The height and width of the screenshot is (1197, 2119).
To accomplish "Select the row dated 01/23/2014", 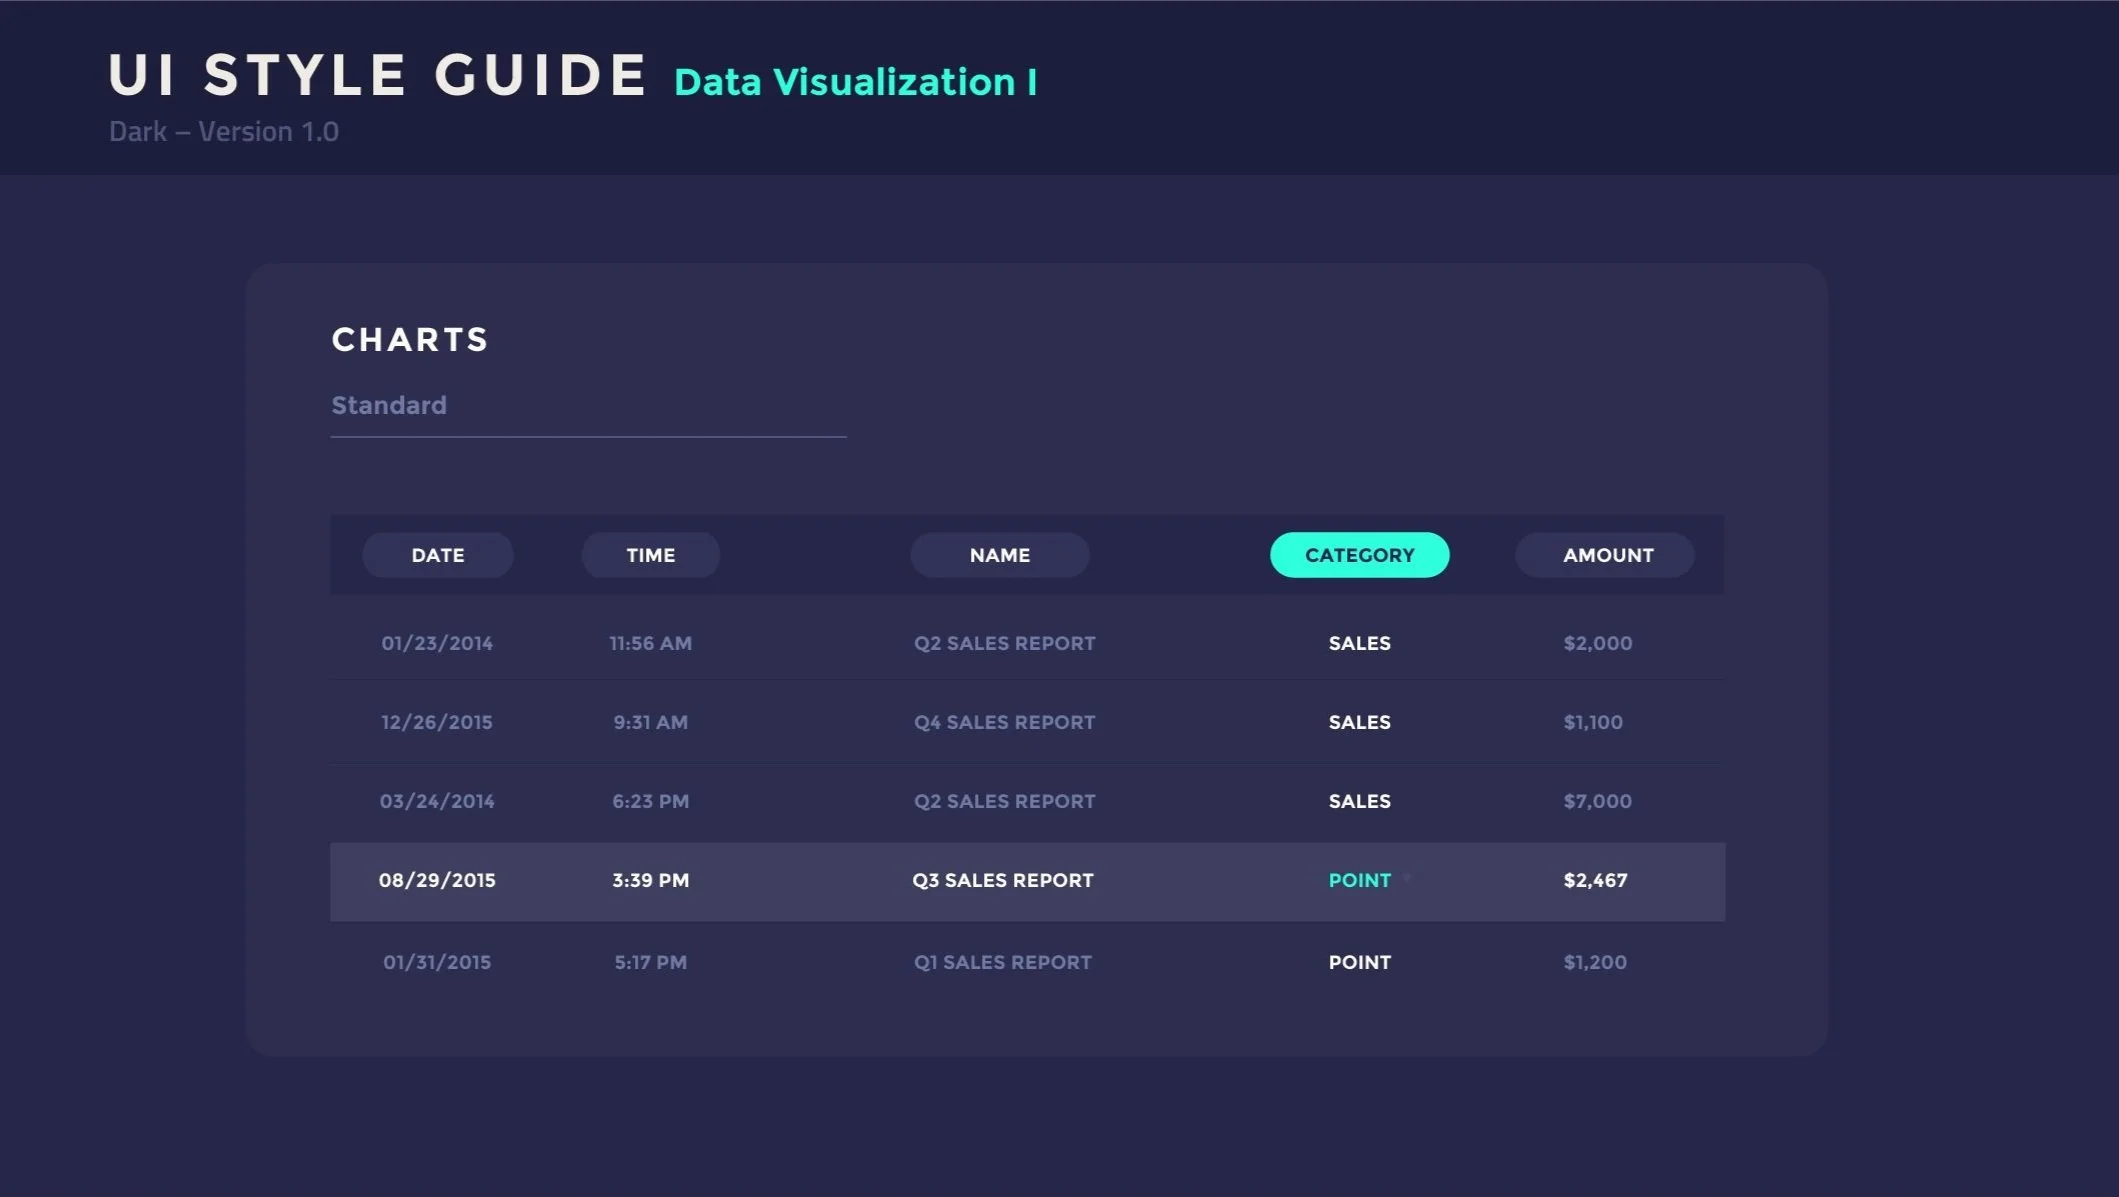I will [437, 643].
